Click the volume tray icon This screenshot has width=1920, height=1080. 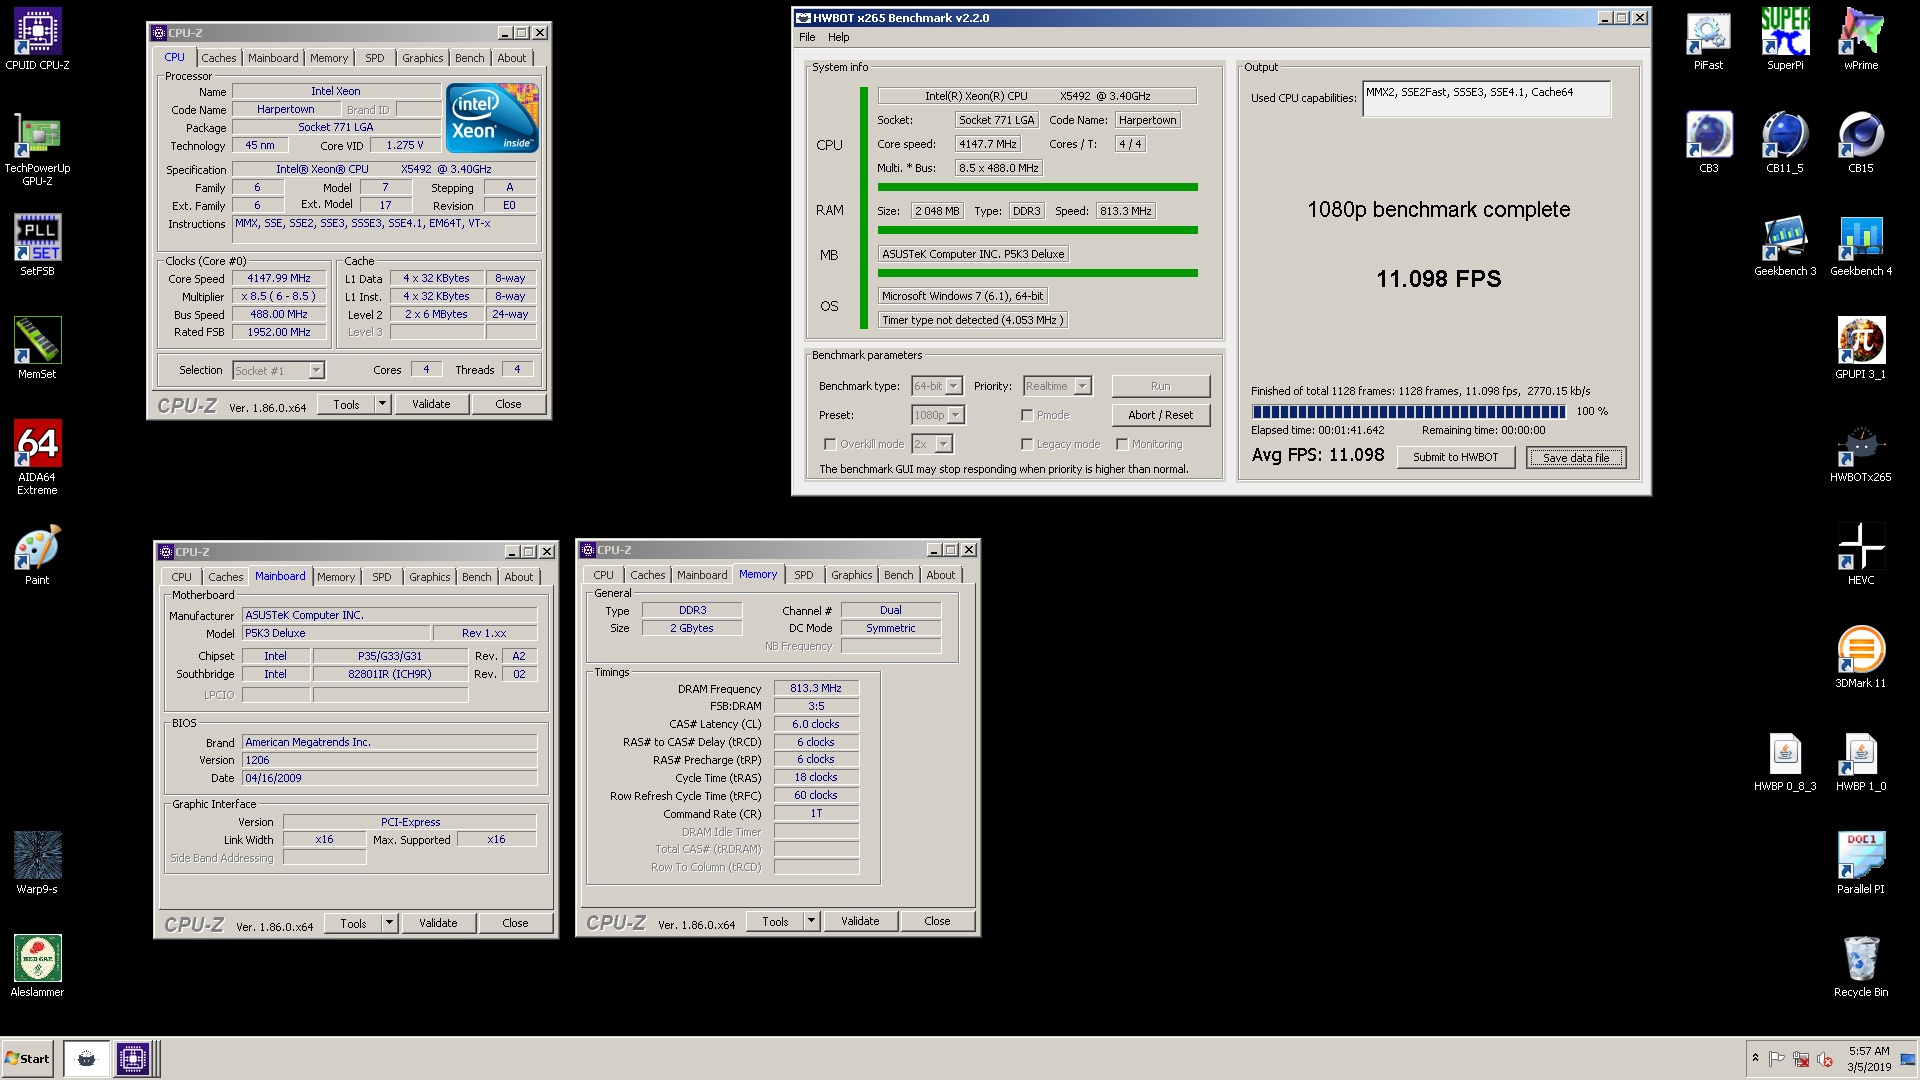1824,1059
